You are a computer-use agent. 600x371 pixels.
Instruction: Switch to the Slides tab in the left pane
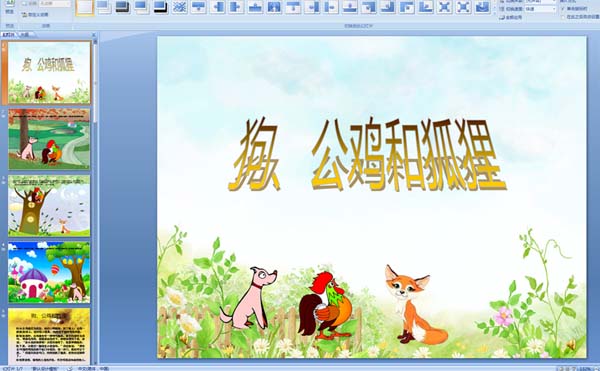tap(8, 34)
